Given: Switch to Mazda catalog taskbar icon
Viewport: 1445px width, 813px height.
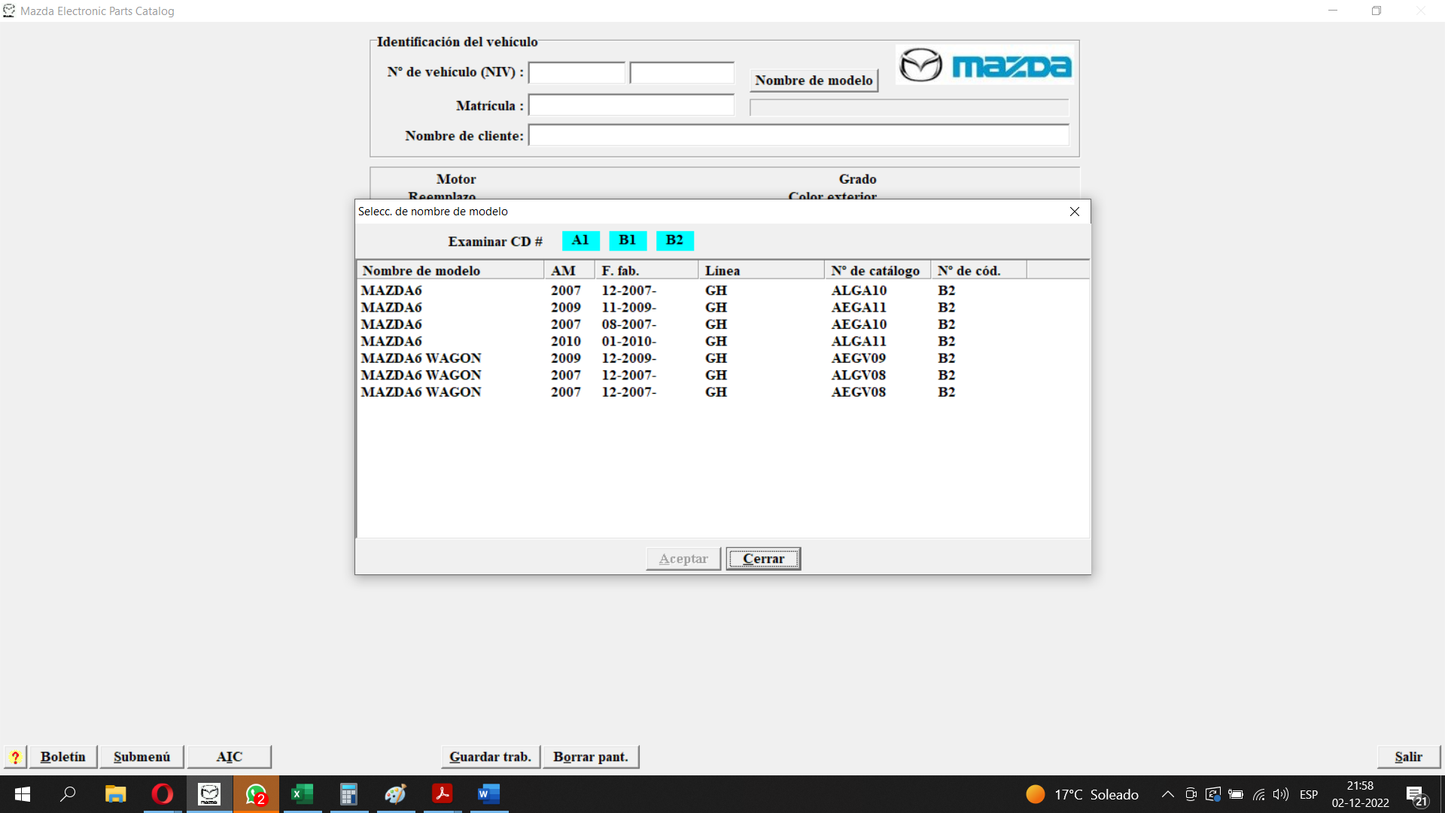Looking at the screenshot, I should pyautogui.click(x=209, y=794).
